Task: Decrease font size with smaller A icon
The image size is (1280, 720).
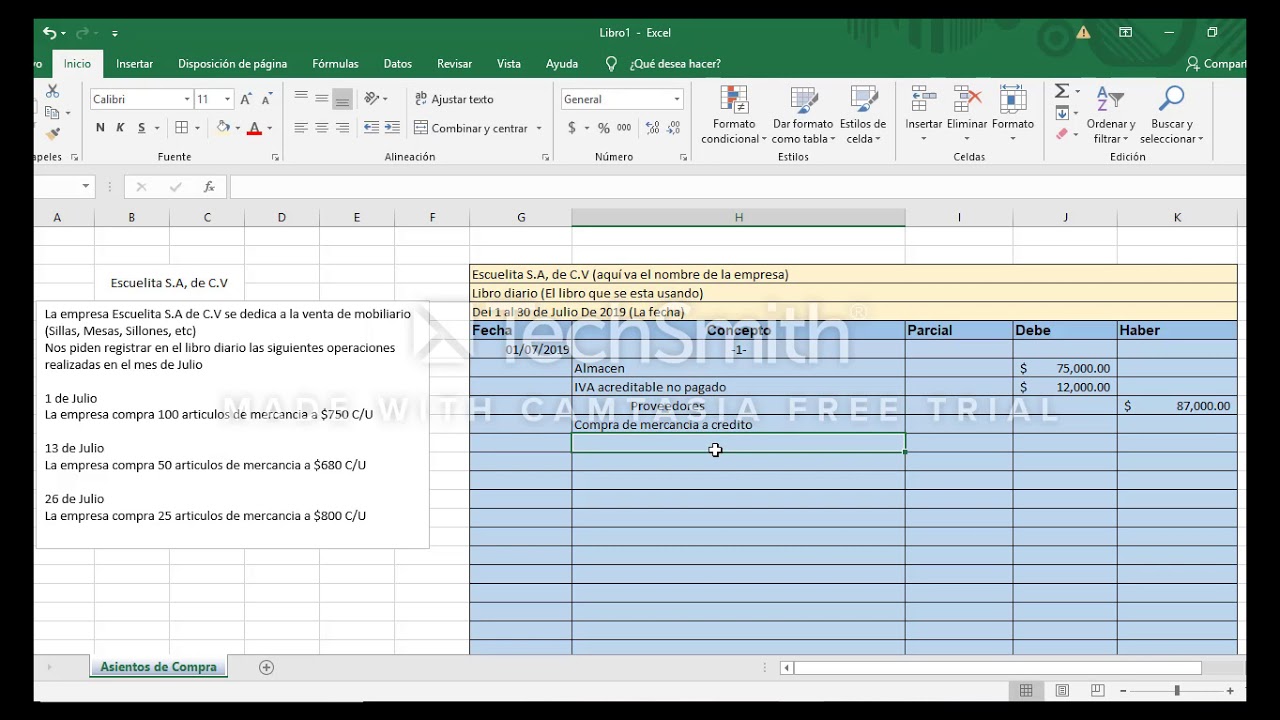Action: coord(266,99)
